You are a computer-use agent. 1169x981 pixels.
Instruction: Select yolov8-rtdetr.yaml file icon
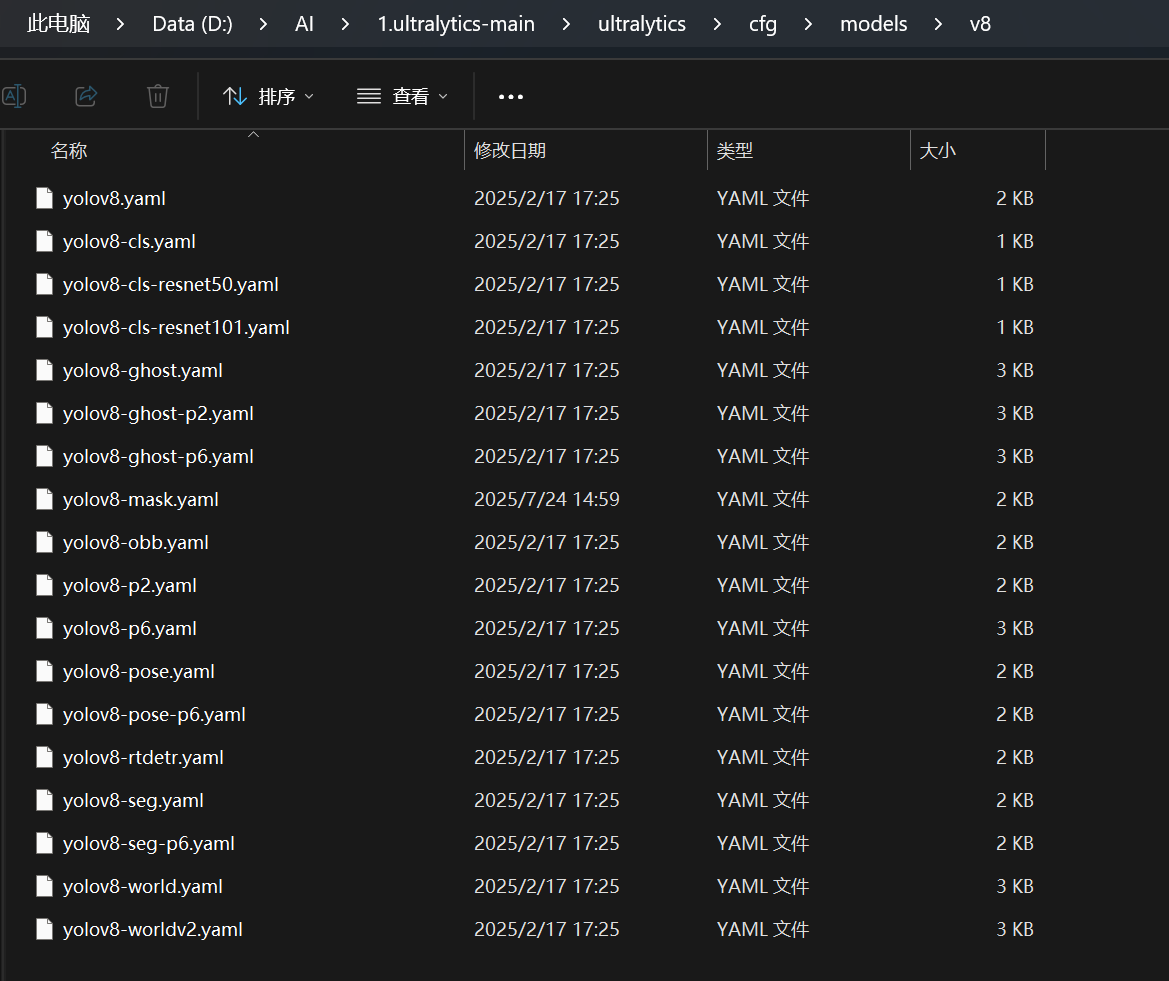[x=45, y=757]
